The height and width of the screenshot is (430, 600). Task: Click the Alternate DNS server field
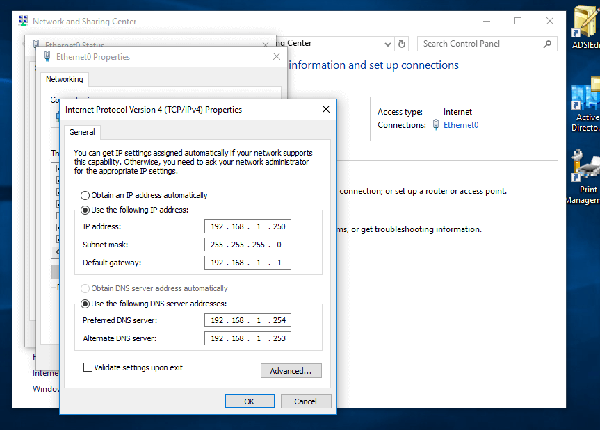pyautogui.click(x=248, y=338)
